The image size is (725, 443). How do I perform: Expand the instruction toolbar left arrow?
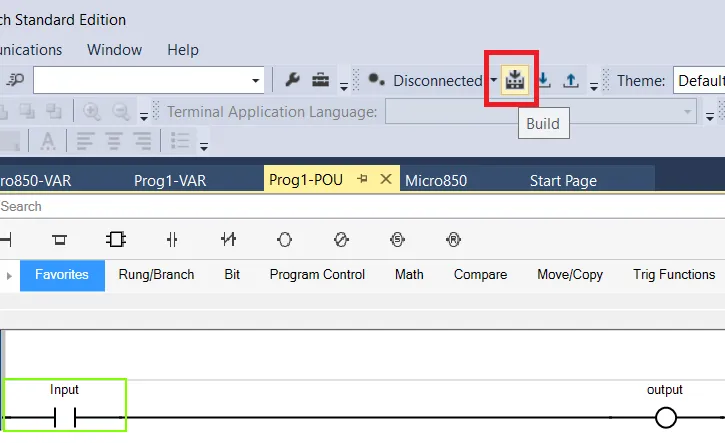point(9,276)
